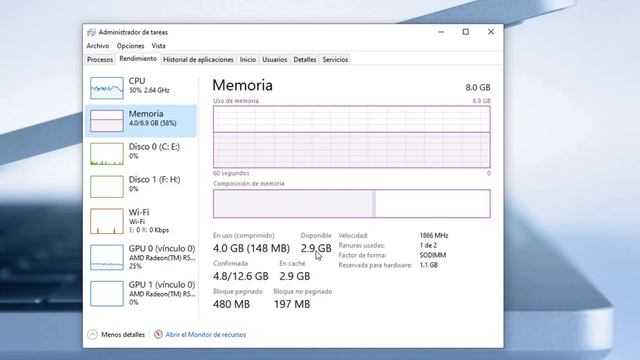This screenshot has height=360, width=640.
Task: Click the Menos detalles chevron icon
Action: click(x=93, y=335)
